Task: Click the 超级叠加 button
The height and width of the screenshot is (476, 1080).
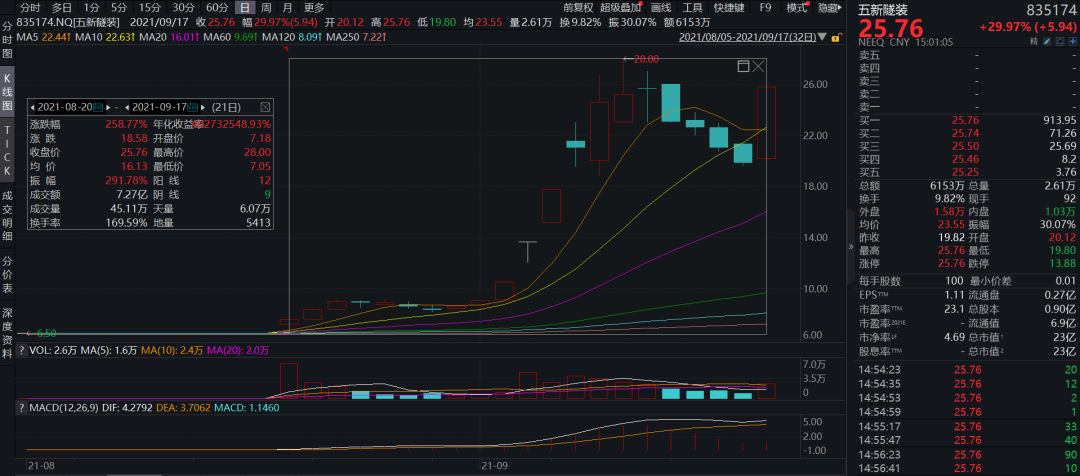Action: pos(621,7)
